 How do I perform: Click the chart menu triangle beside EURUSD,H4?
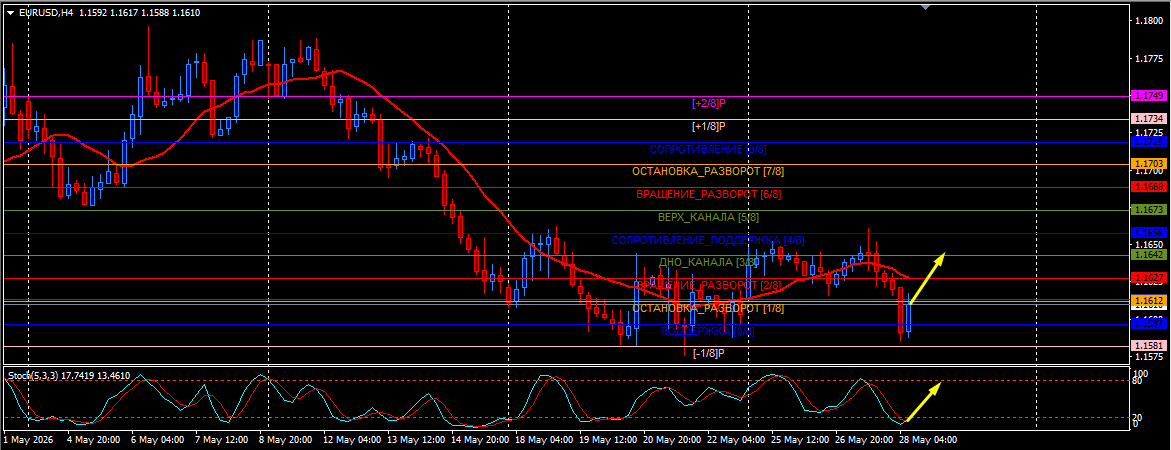pyautogui.click(x=10, y=13)
